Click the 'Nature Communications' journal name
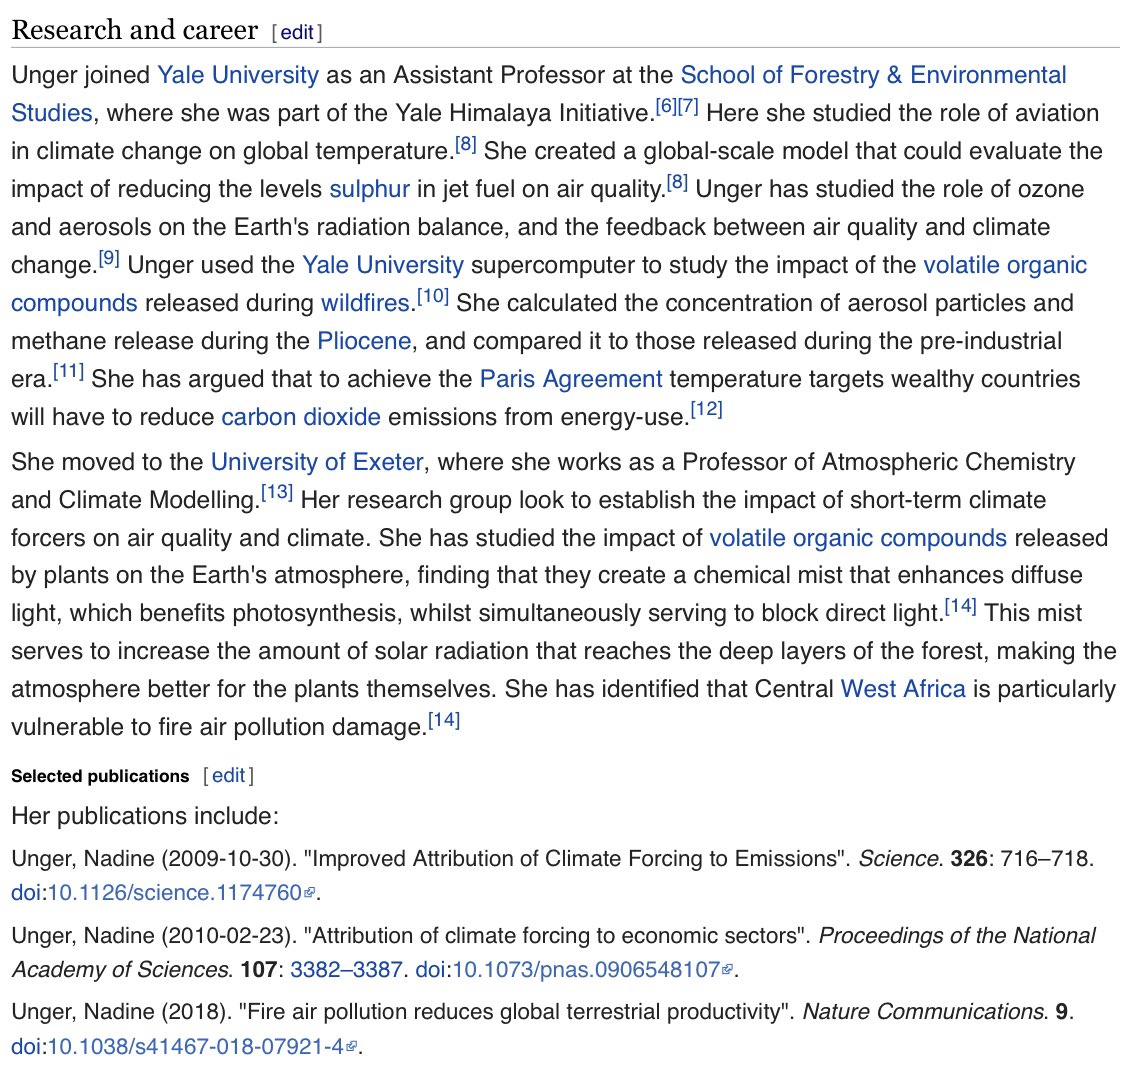1125x1071 pixels. [x=925, y=1011]
